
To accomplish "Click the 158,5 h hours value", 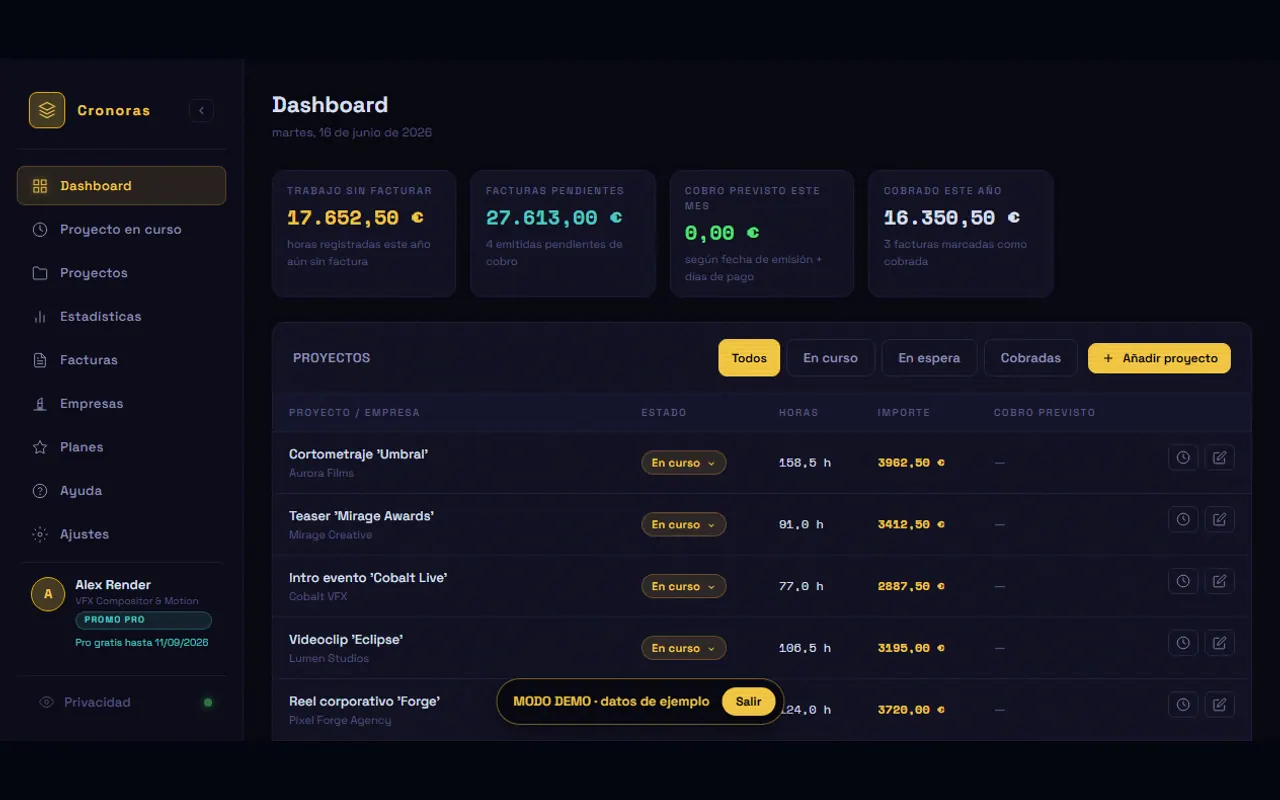I will tap(805, 463).
